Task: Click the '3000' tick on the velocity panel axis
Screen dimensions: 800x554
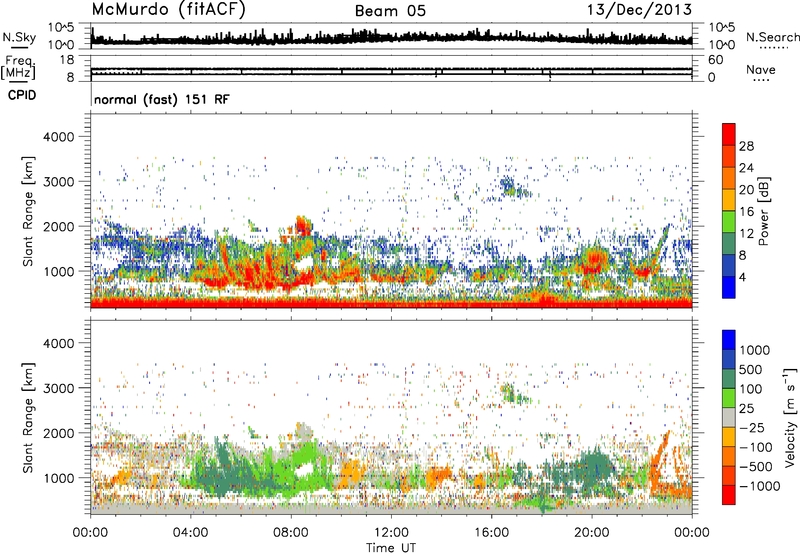Action: (58, 388)
